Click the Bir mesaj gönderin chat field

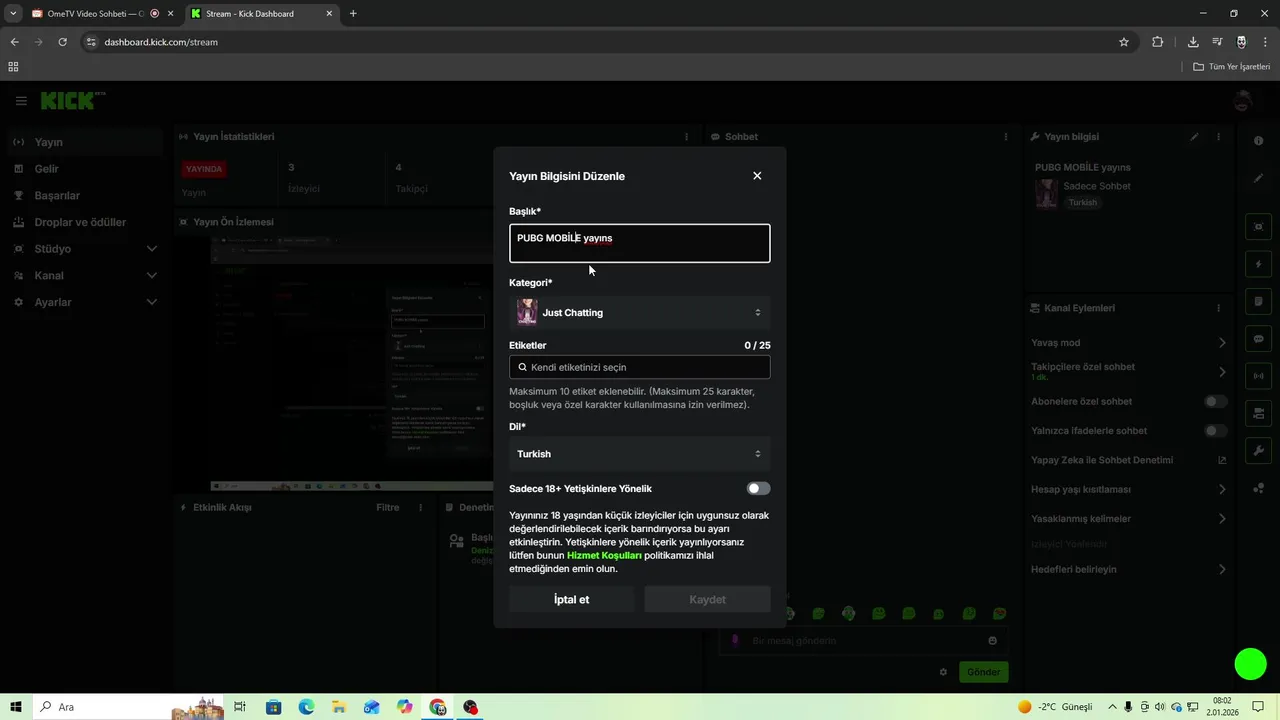[865, 641]
